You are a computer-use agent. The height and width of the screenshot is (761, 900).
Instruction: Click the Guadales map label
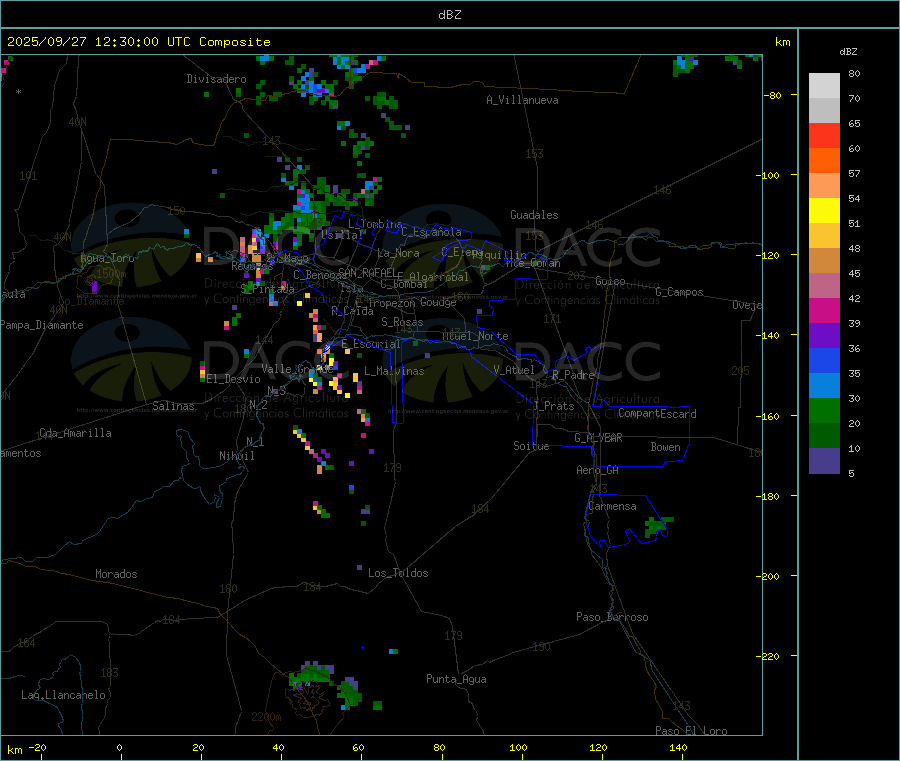pos(534,215)
